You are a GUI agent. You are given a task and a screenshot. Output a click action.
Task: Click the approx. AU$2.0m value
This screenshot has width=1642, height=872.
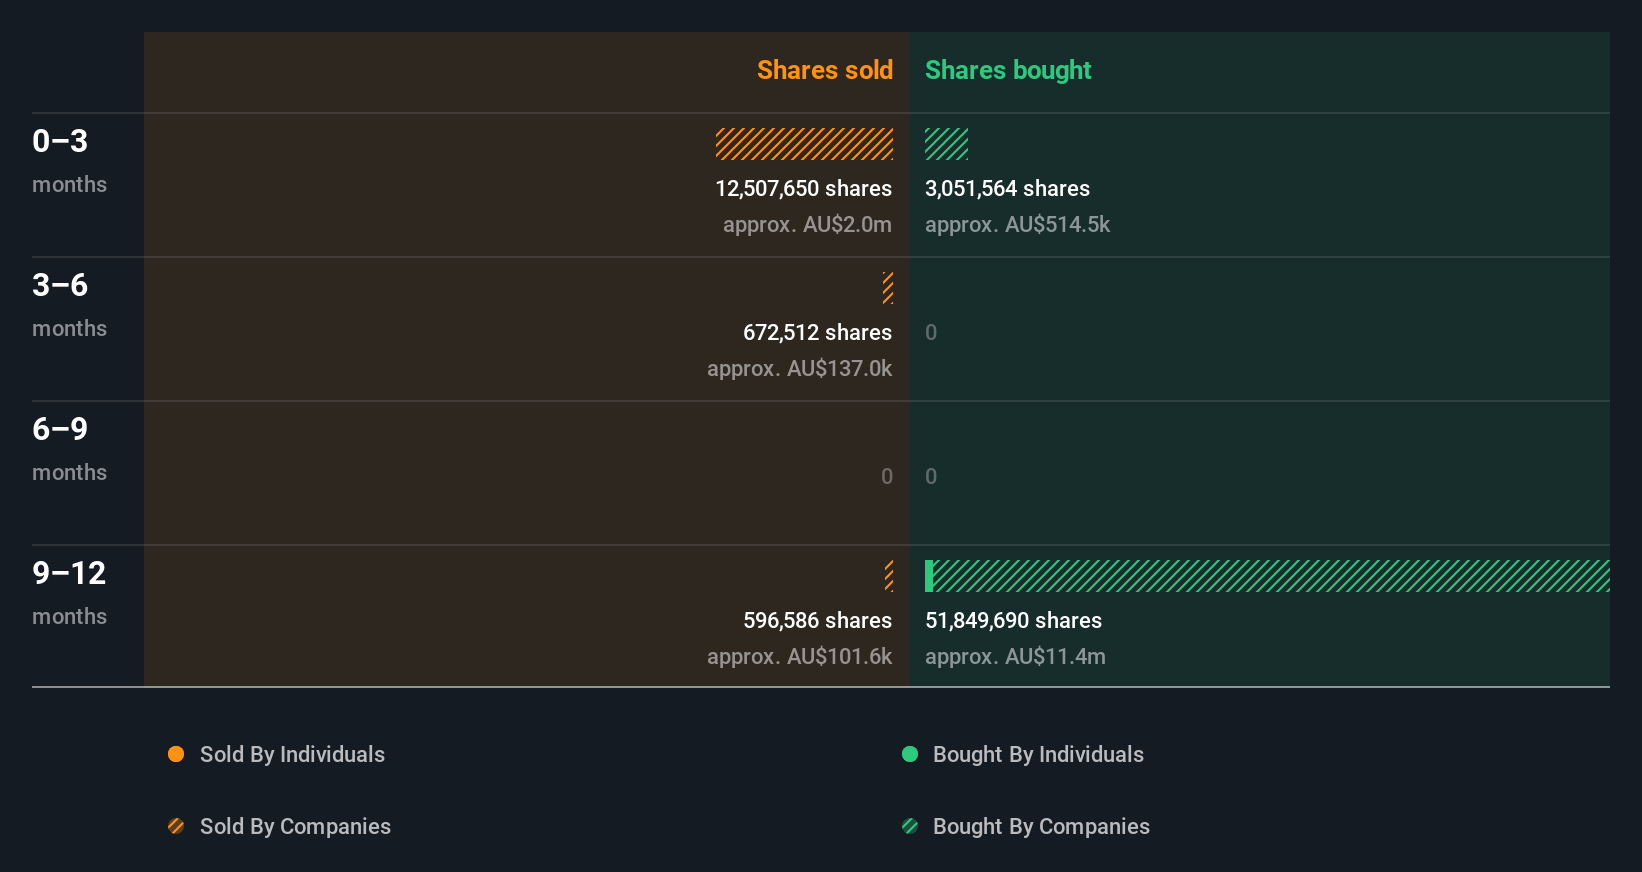pos(807,224)
